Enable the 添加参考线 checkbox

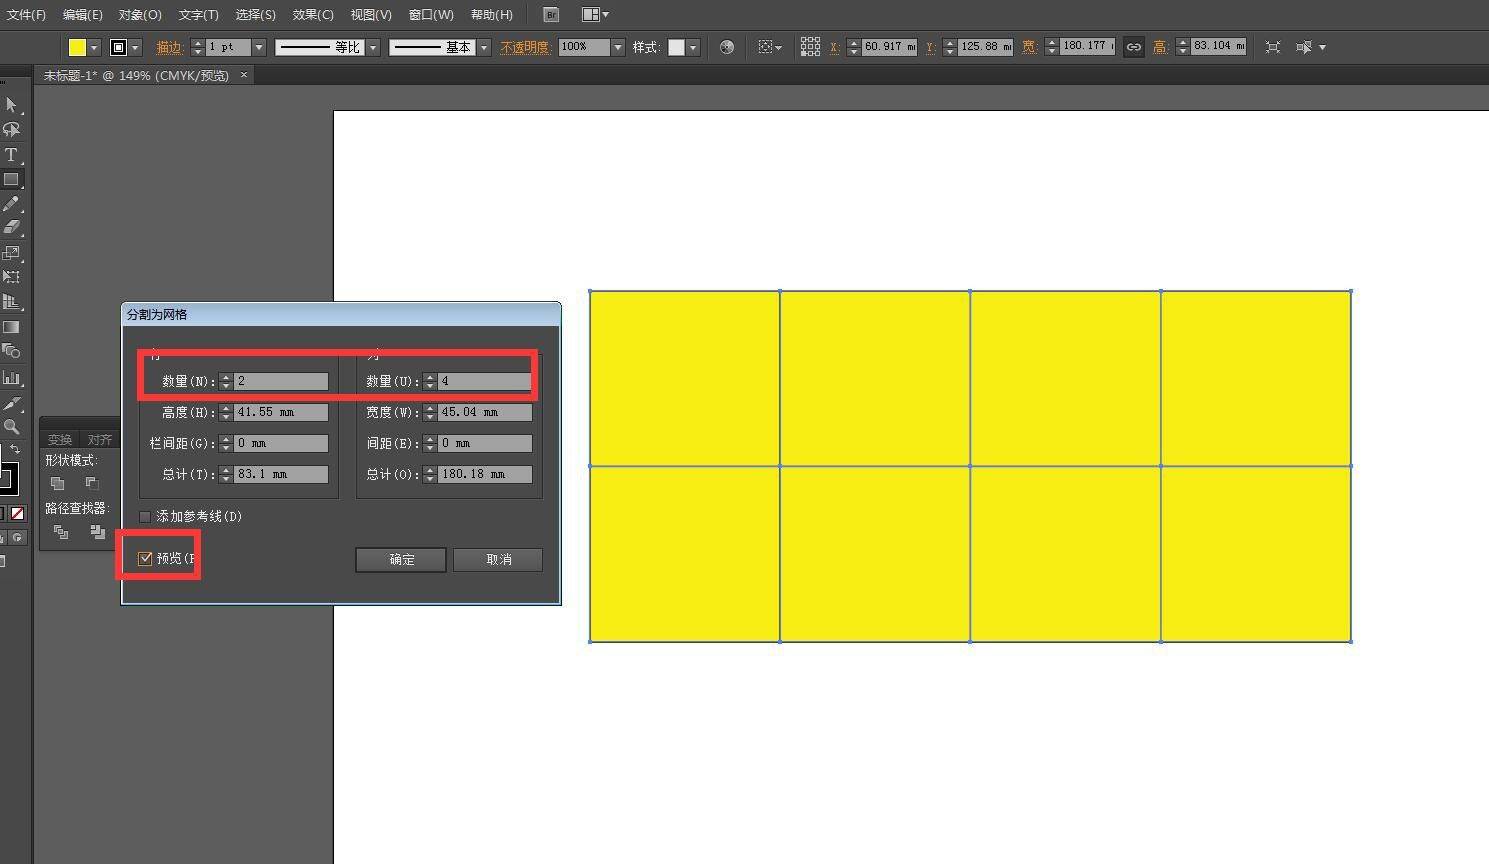tap(145, 517)
